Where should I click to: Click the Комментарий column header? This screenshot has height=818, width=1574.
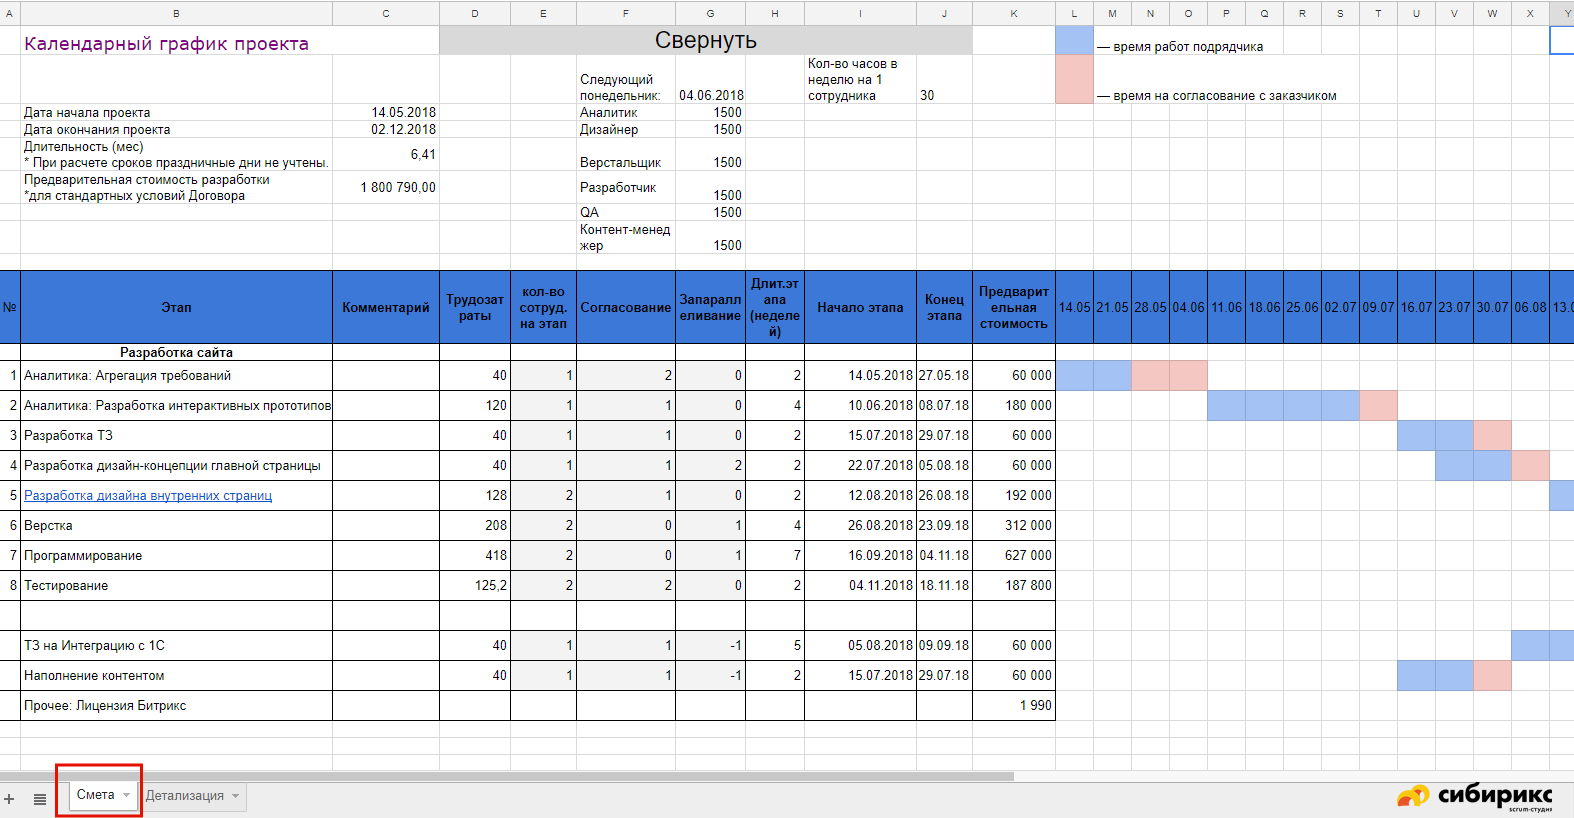point(386,308)
